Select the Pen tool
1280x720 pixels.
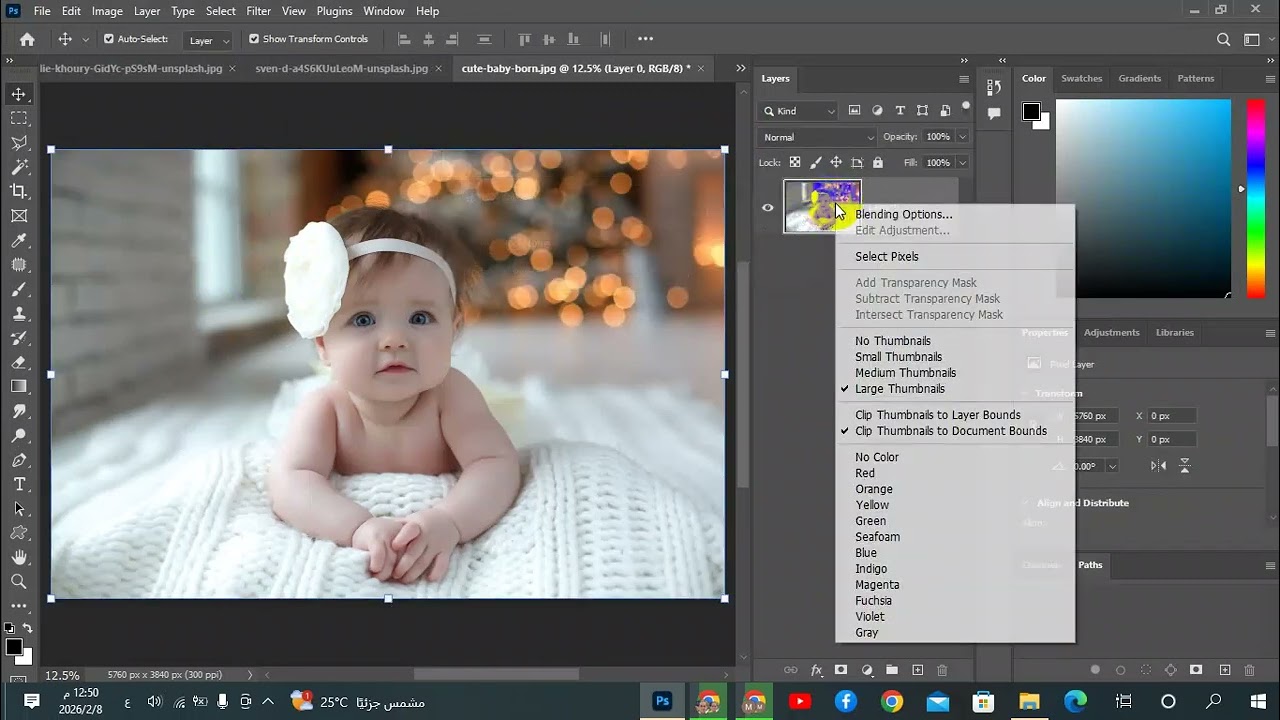point(19,460)
